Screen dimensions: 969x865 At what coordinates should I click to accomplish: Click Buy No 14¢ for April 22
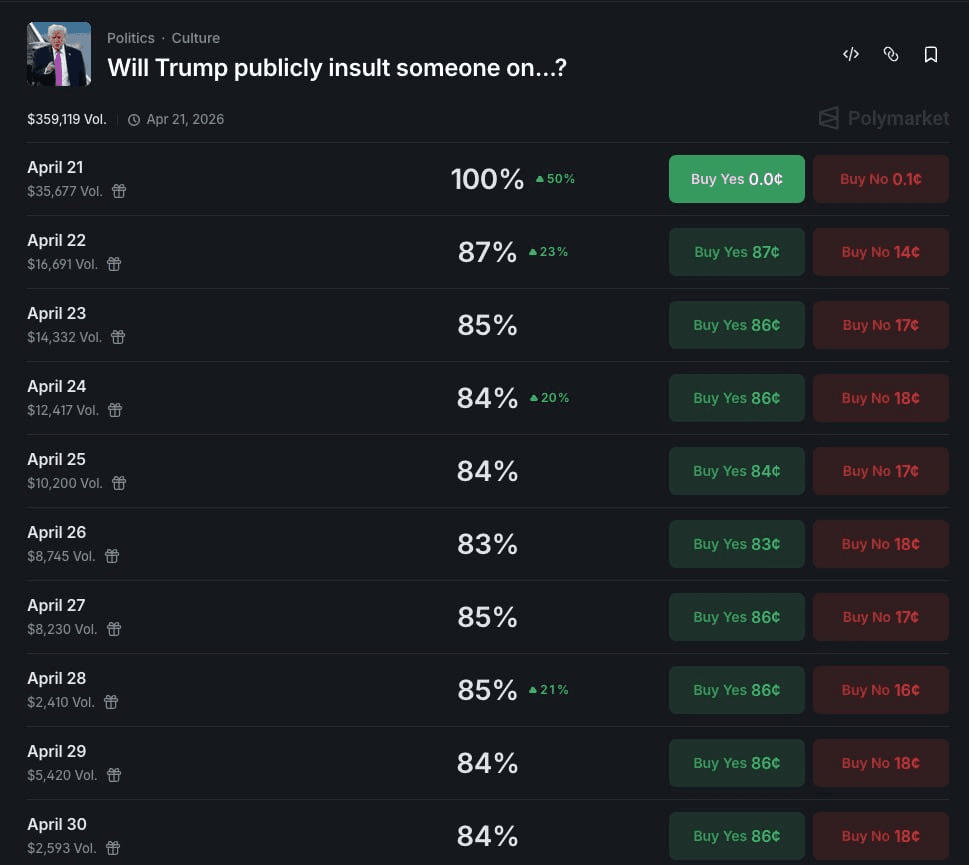pyautogui.click(x=880, y=252)
